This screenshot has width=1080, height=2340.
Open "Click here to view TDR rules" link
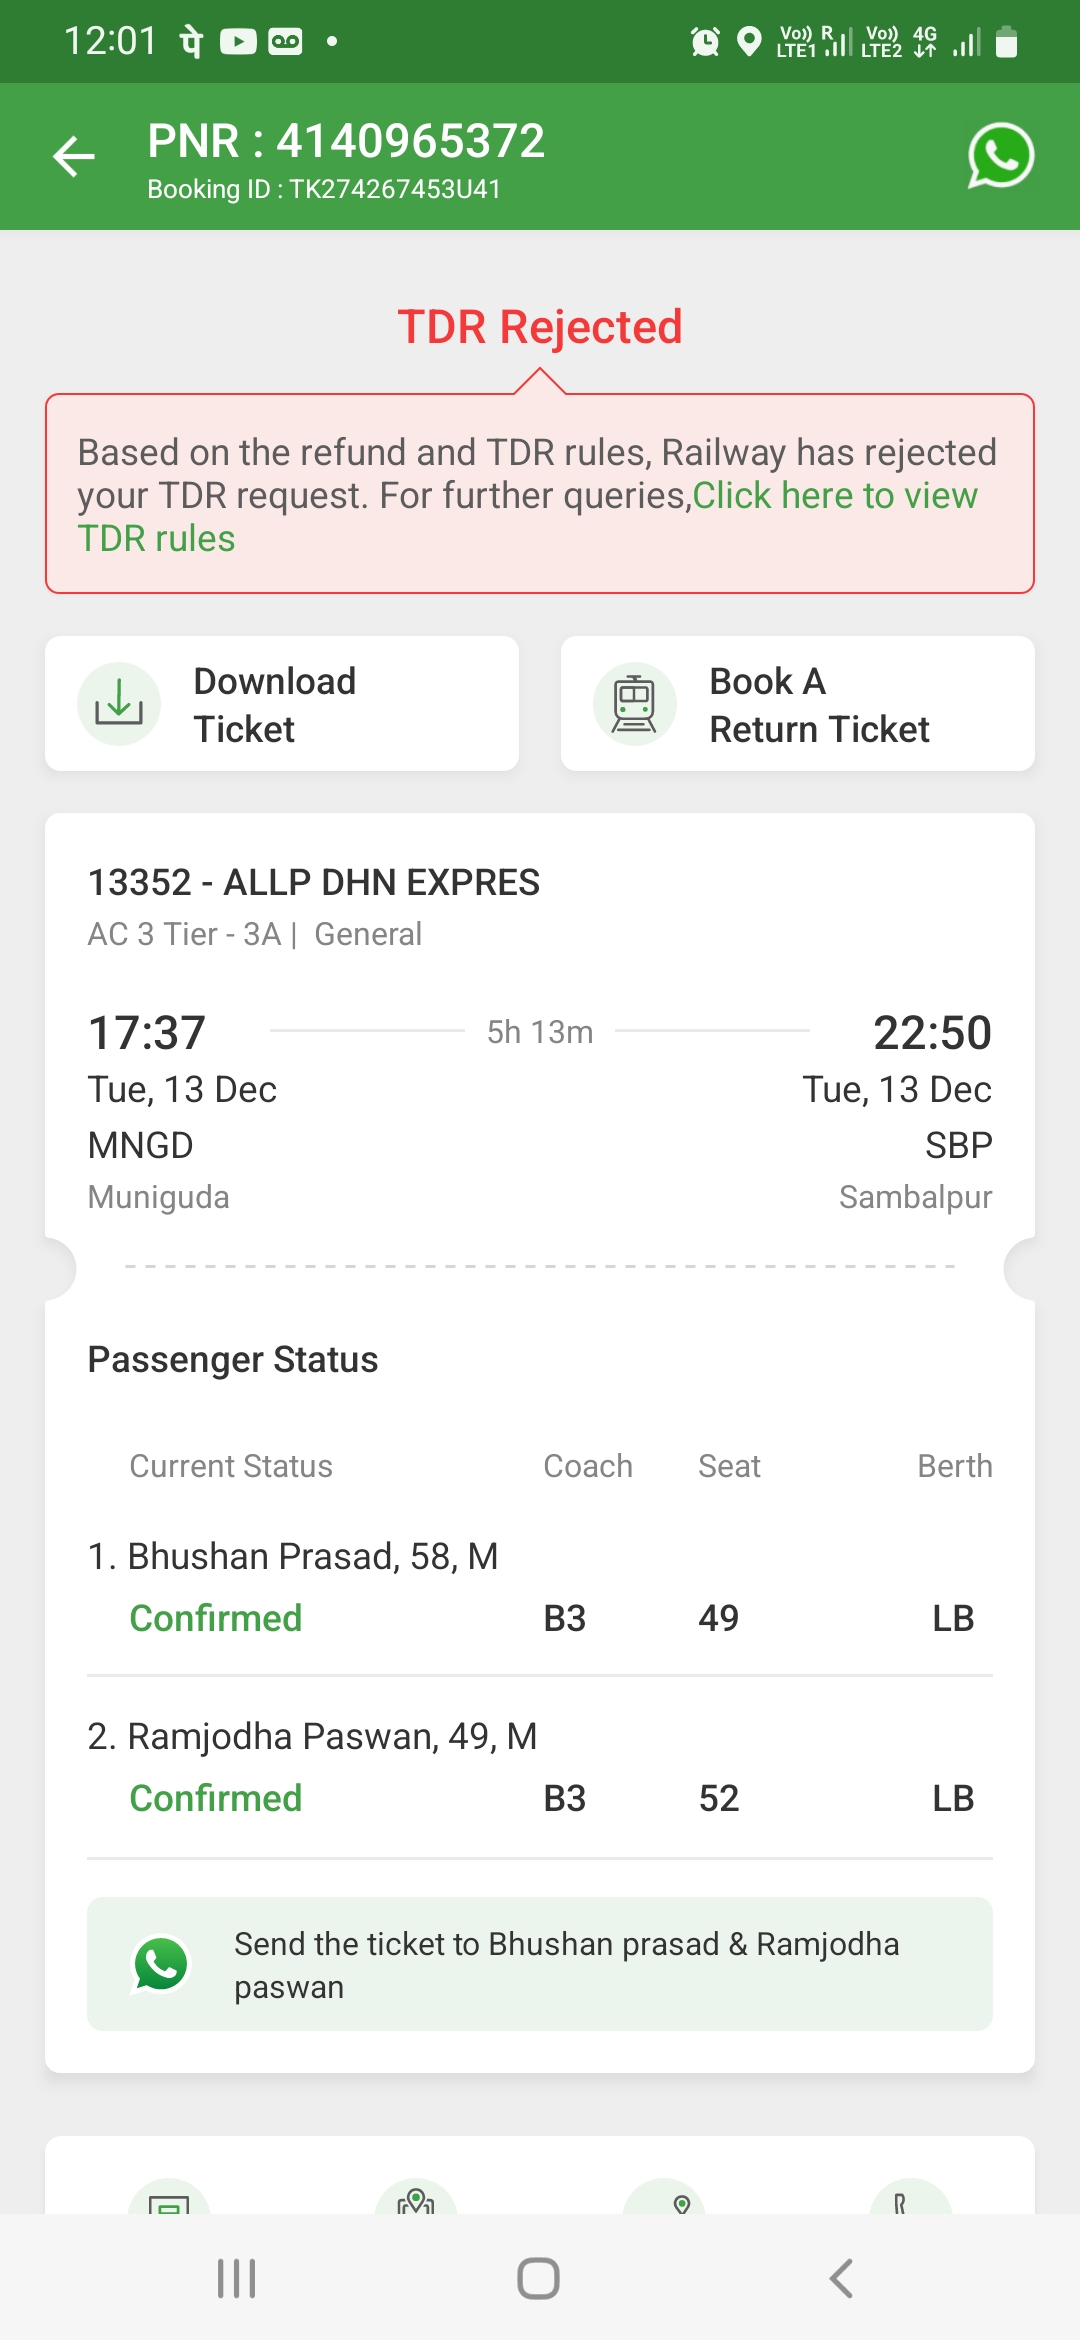tap(834, 497)
